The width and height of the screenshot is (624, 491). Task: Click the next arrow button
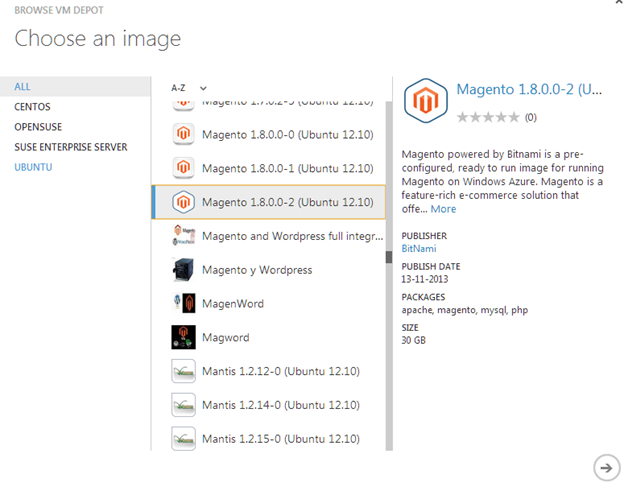604,466
